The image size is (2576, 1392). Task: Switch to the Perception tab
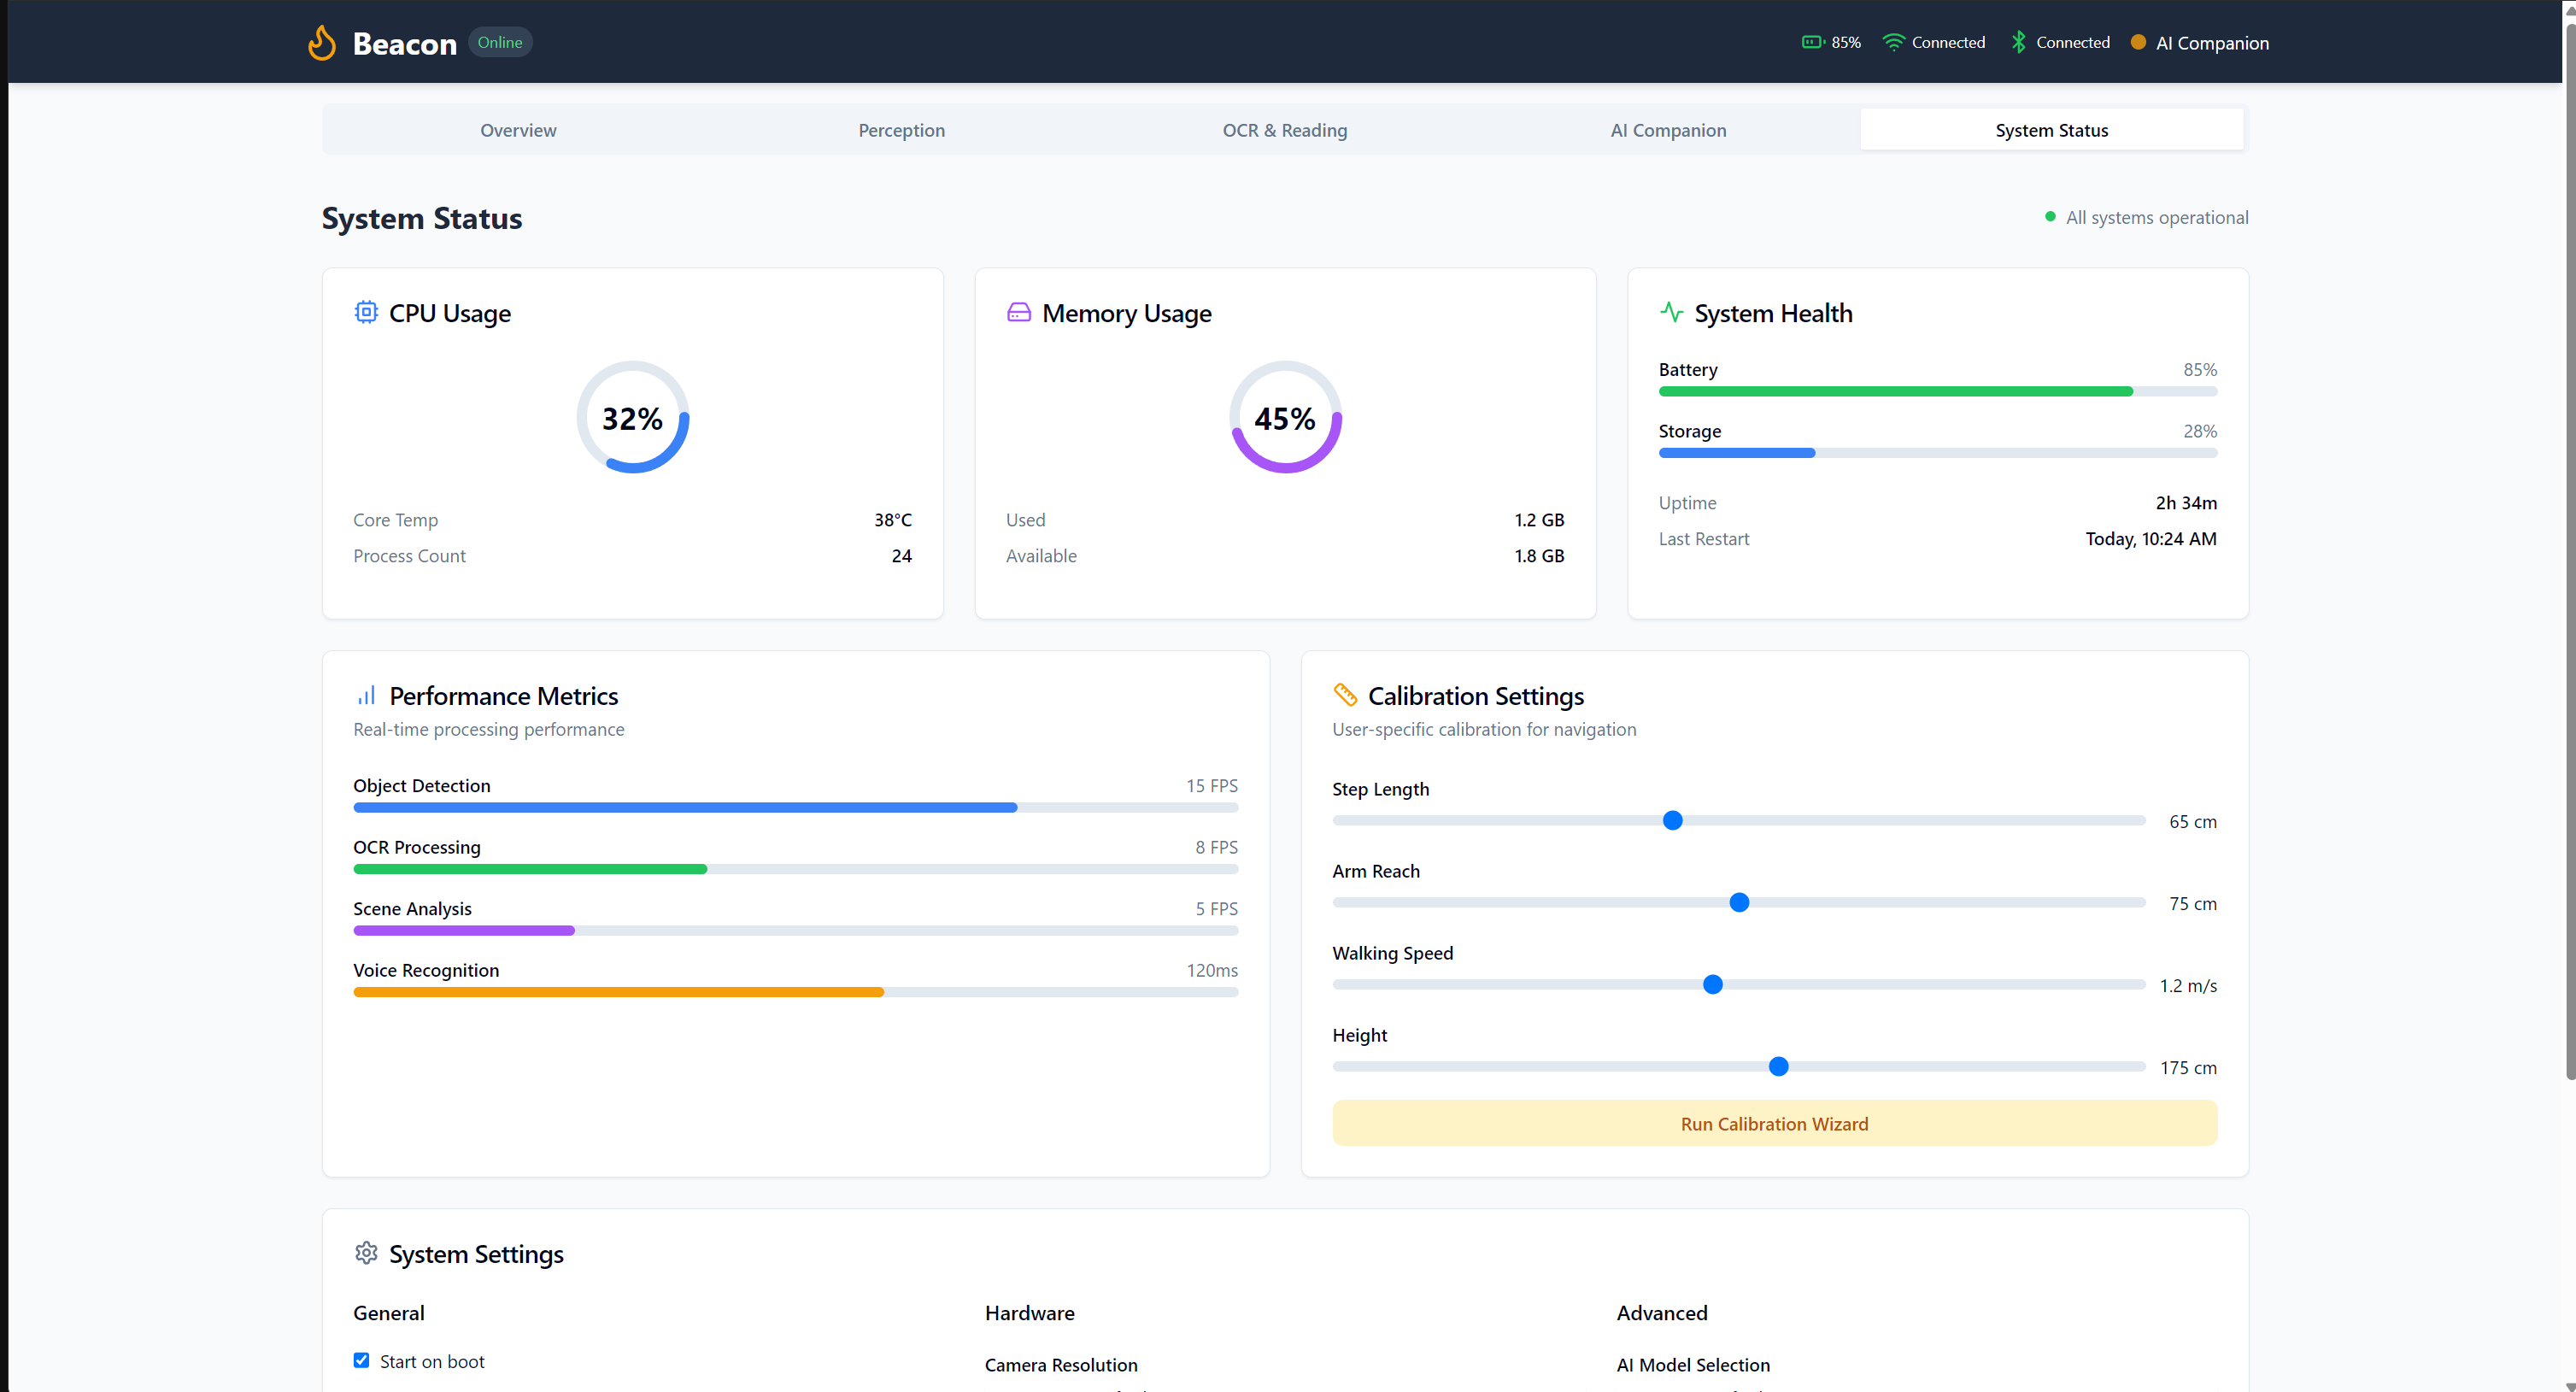(x=901, y=130)
